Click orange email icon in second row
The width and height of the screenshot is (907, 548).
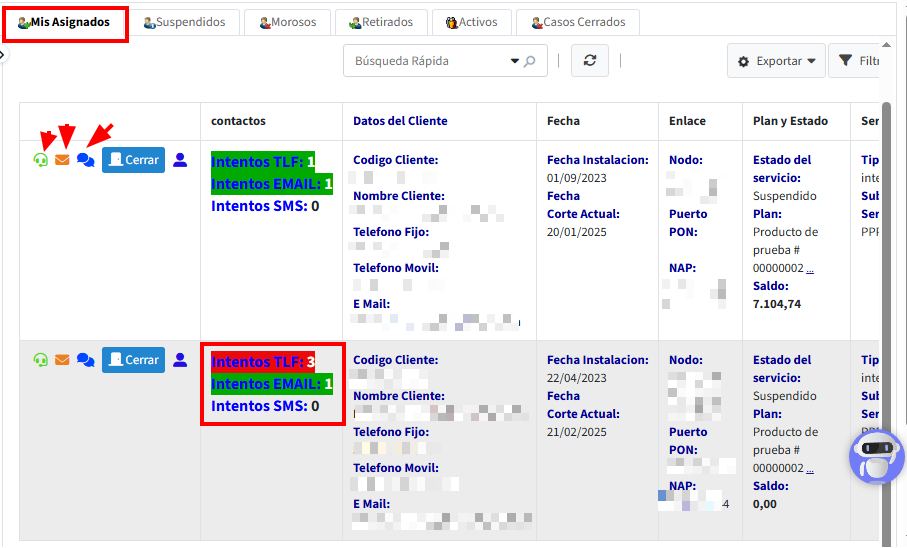pyautogui.click(x=62, y=360)
